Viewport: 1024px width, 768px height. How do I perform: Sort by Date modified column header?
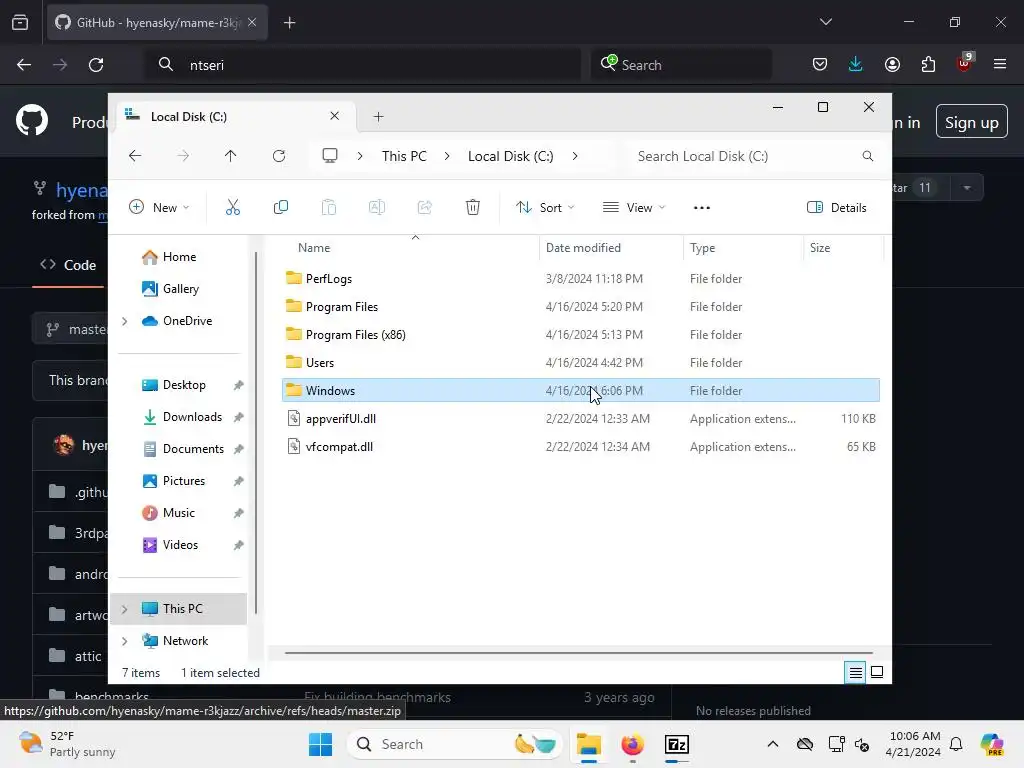[x=583, y=248]
